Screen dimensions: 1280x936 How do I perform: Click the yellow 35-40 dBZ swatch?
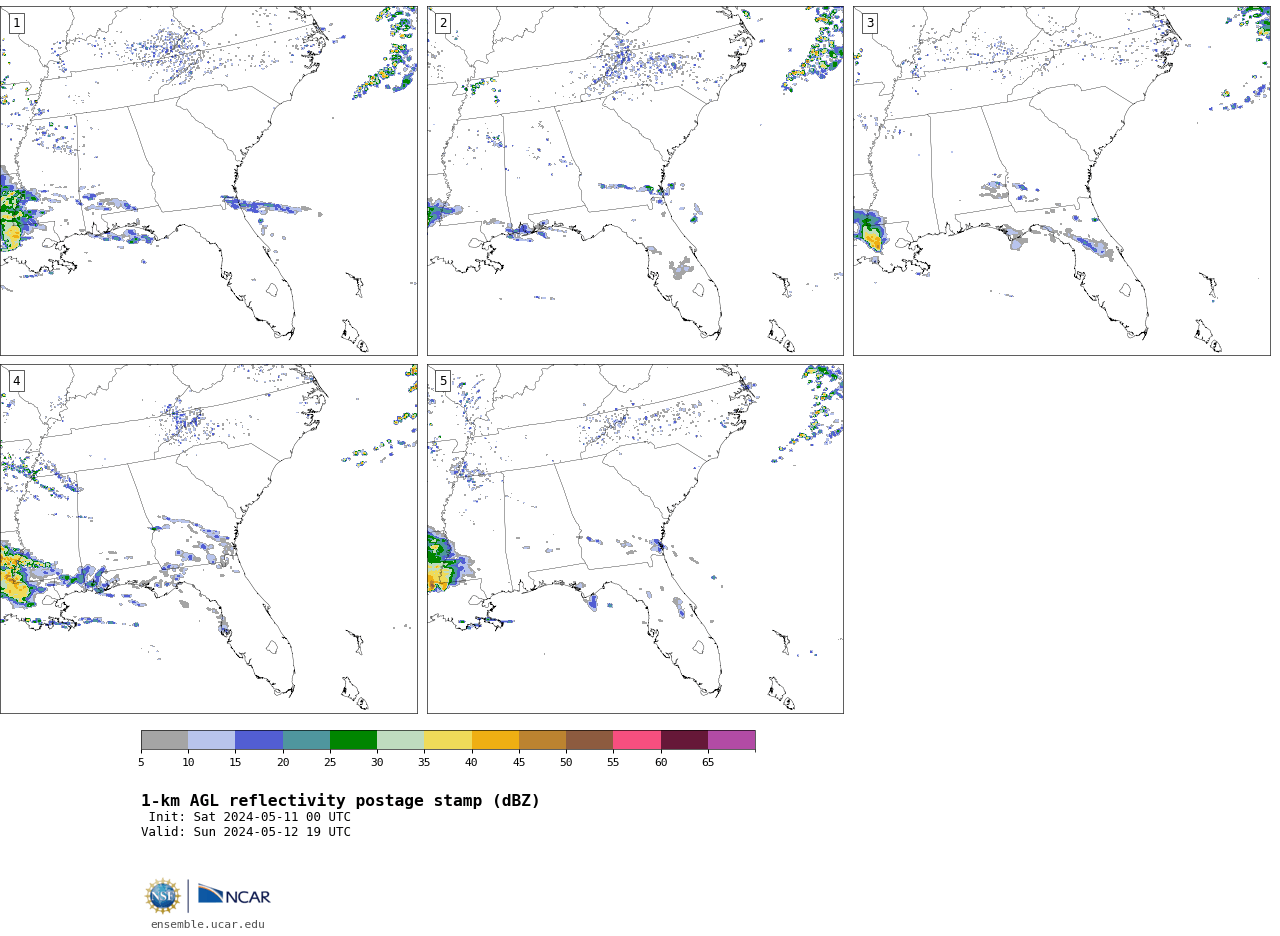[x=448, y=740]
